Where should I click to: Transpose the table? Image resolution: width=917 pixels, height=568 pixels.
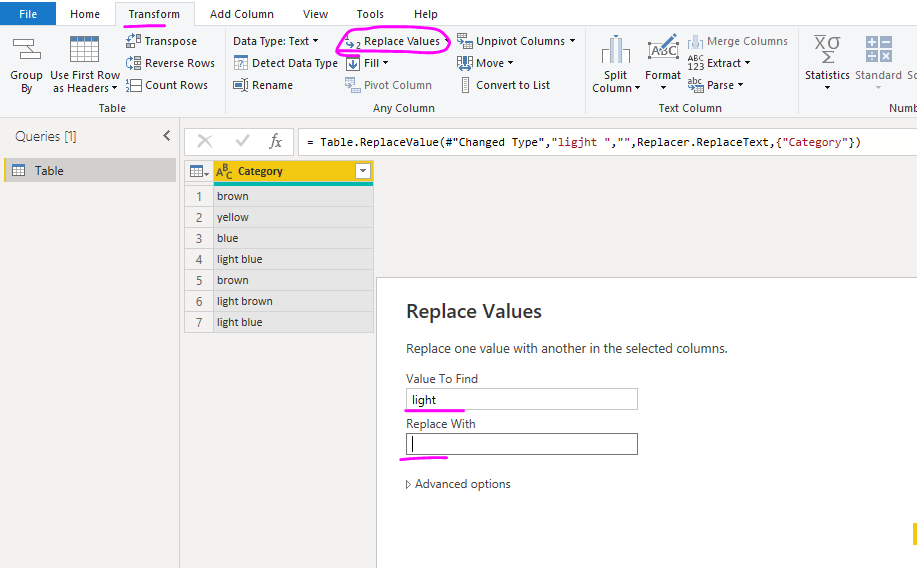point(162,41)
